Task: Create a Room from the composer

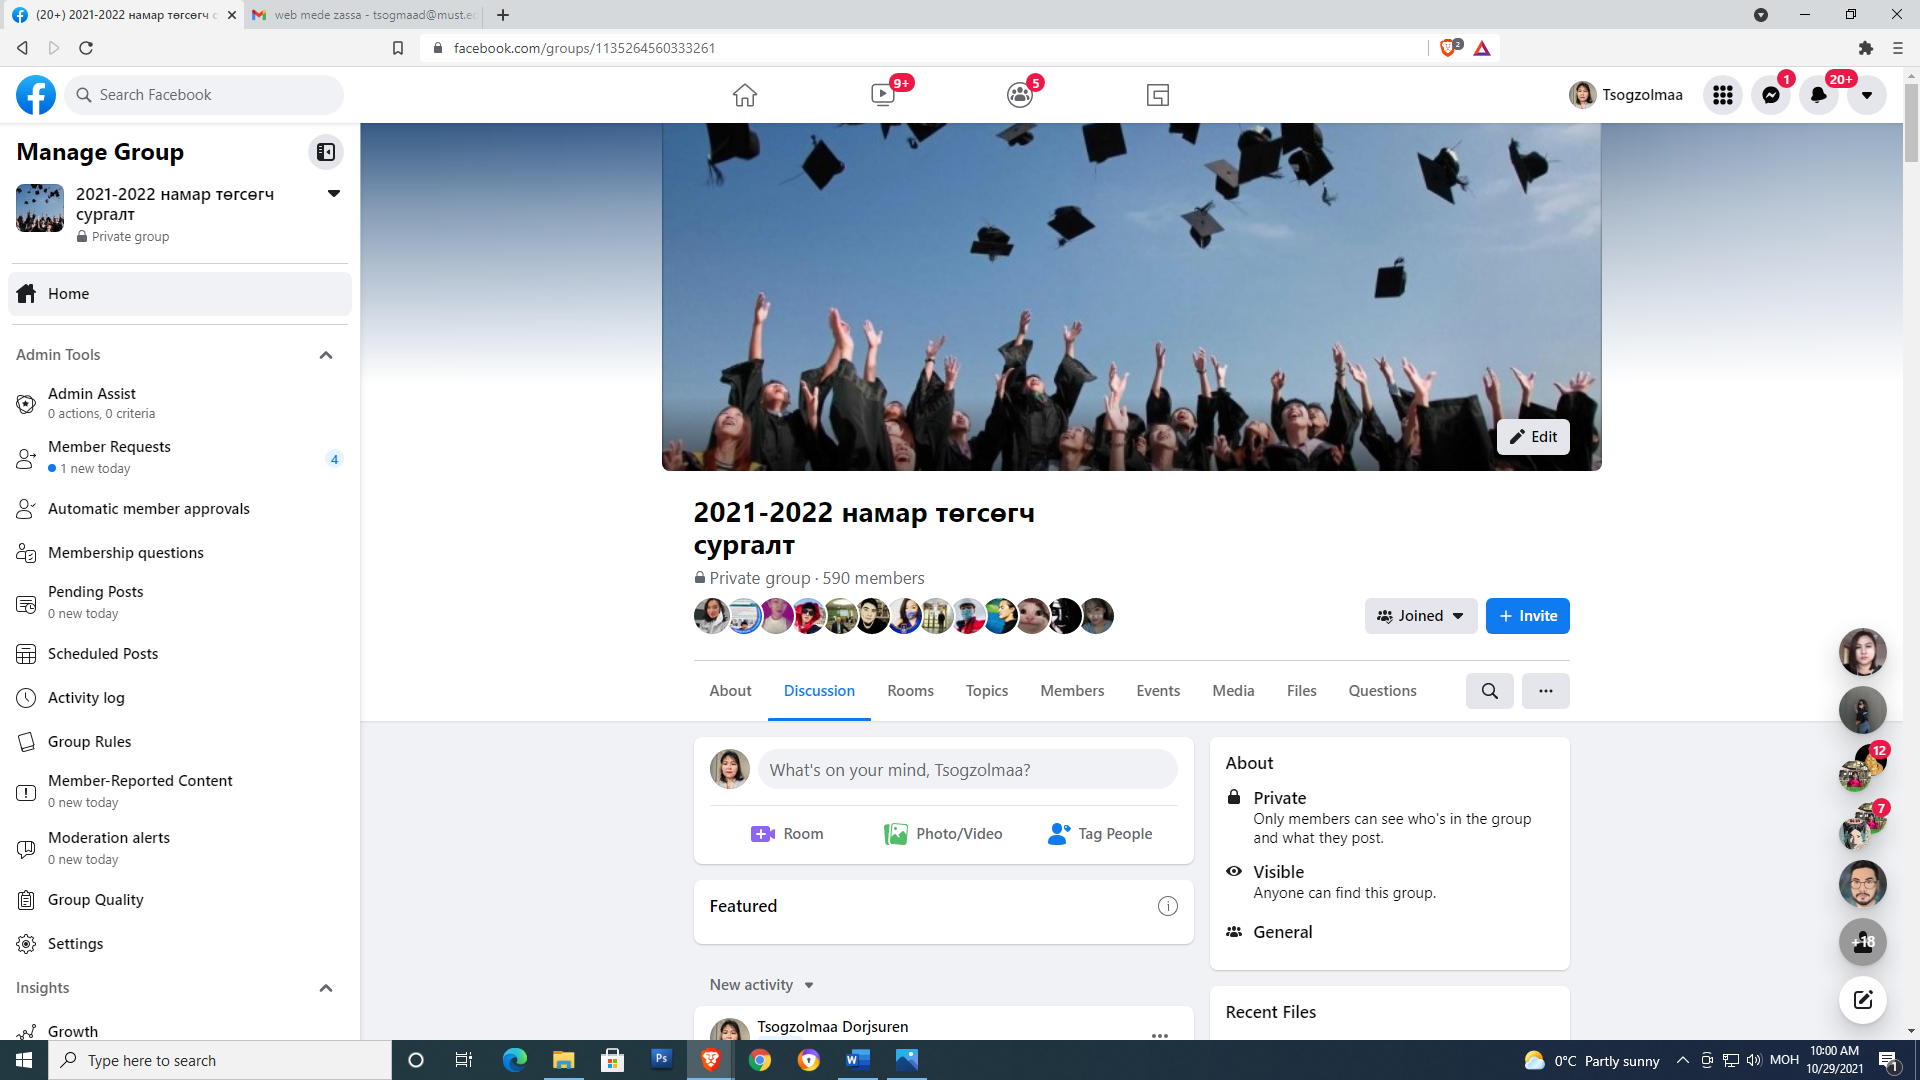Action: [x=787, y=834]
